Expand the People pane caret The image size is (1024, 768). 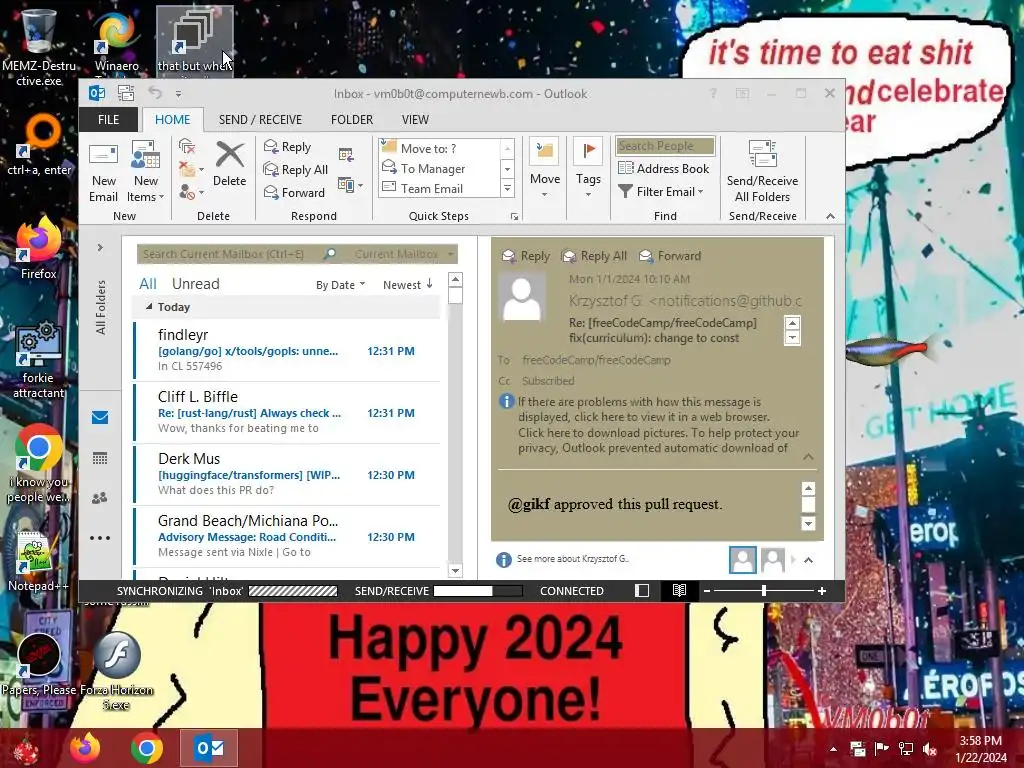click(x=808, y=560)
